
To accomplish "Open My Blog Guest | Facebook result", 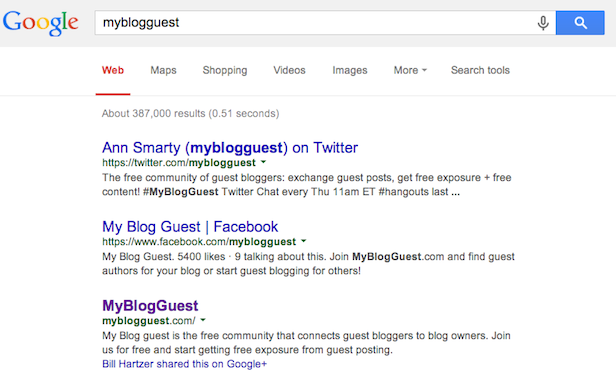I will [x=190, y=227].
